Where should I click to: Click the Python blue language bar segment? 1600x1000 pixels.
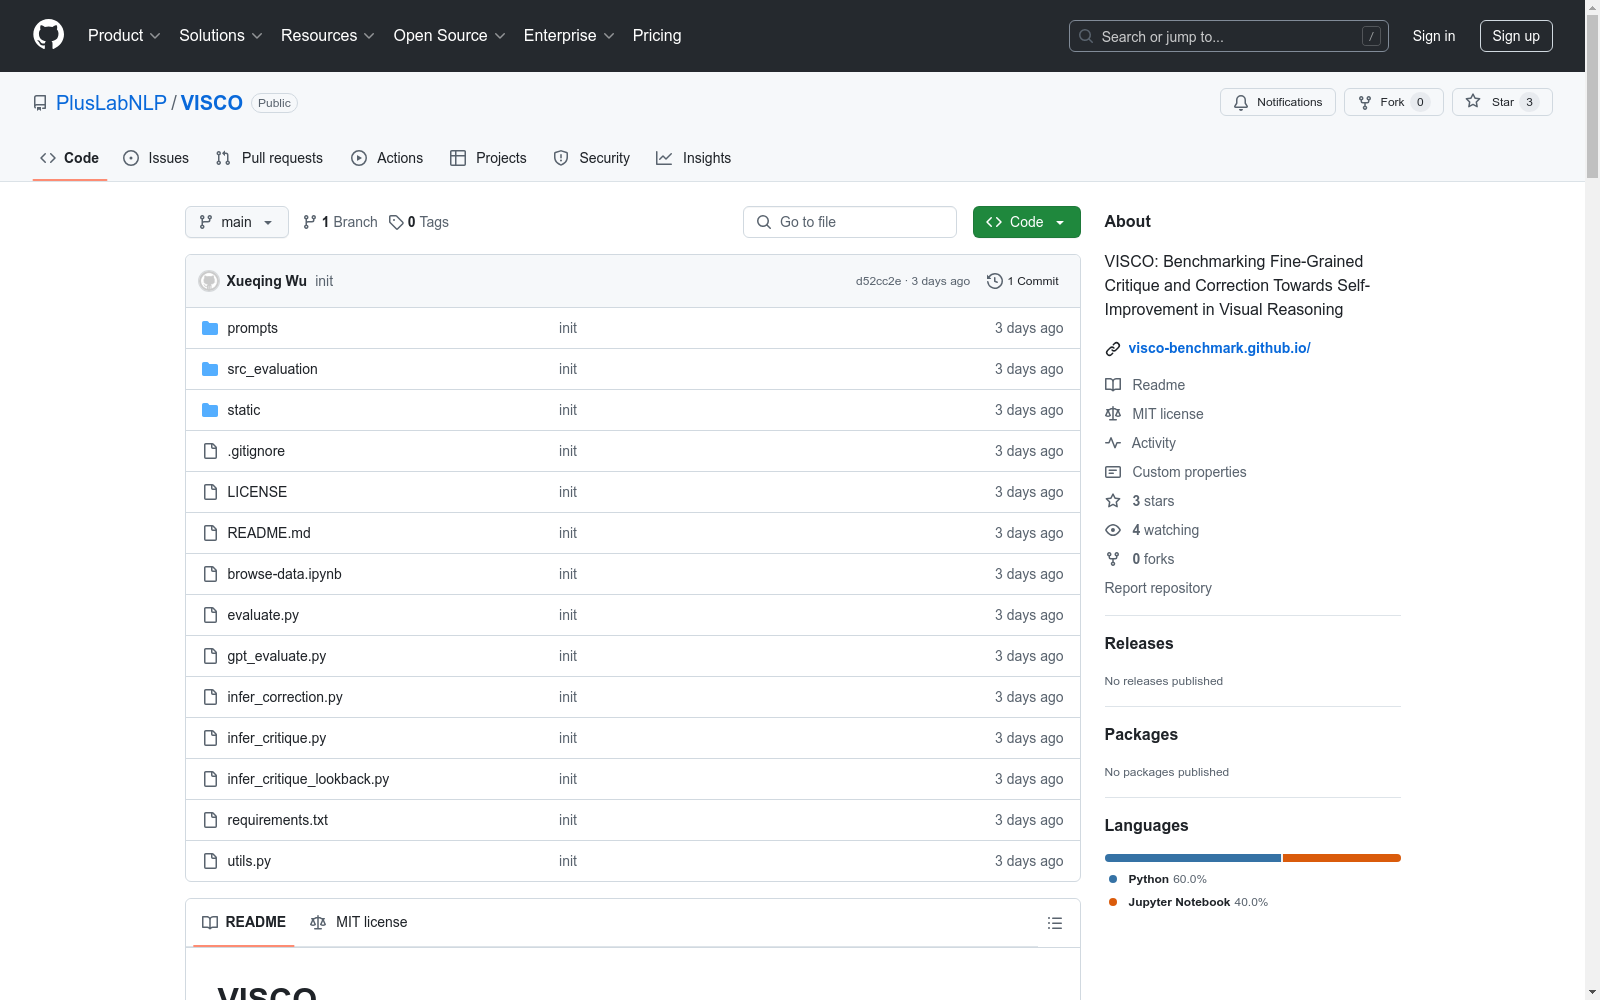point(1193,858)
